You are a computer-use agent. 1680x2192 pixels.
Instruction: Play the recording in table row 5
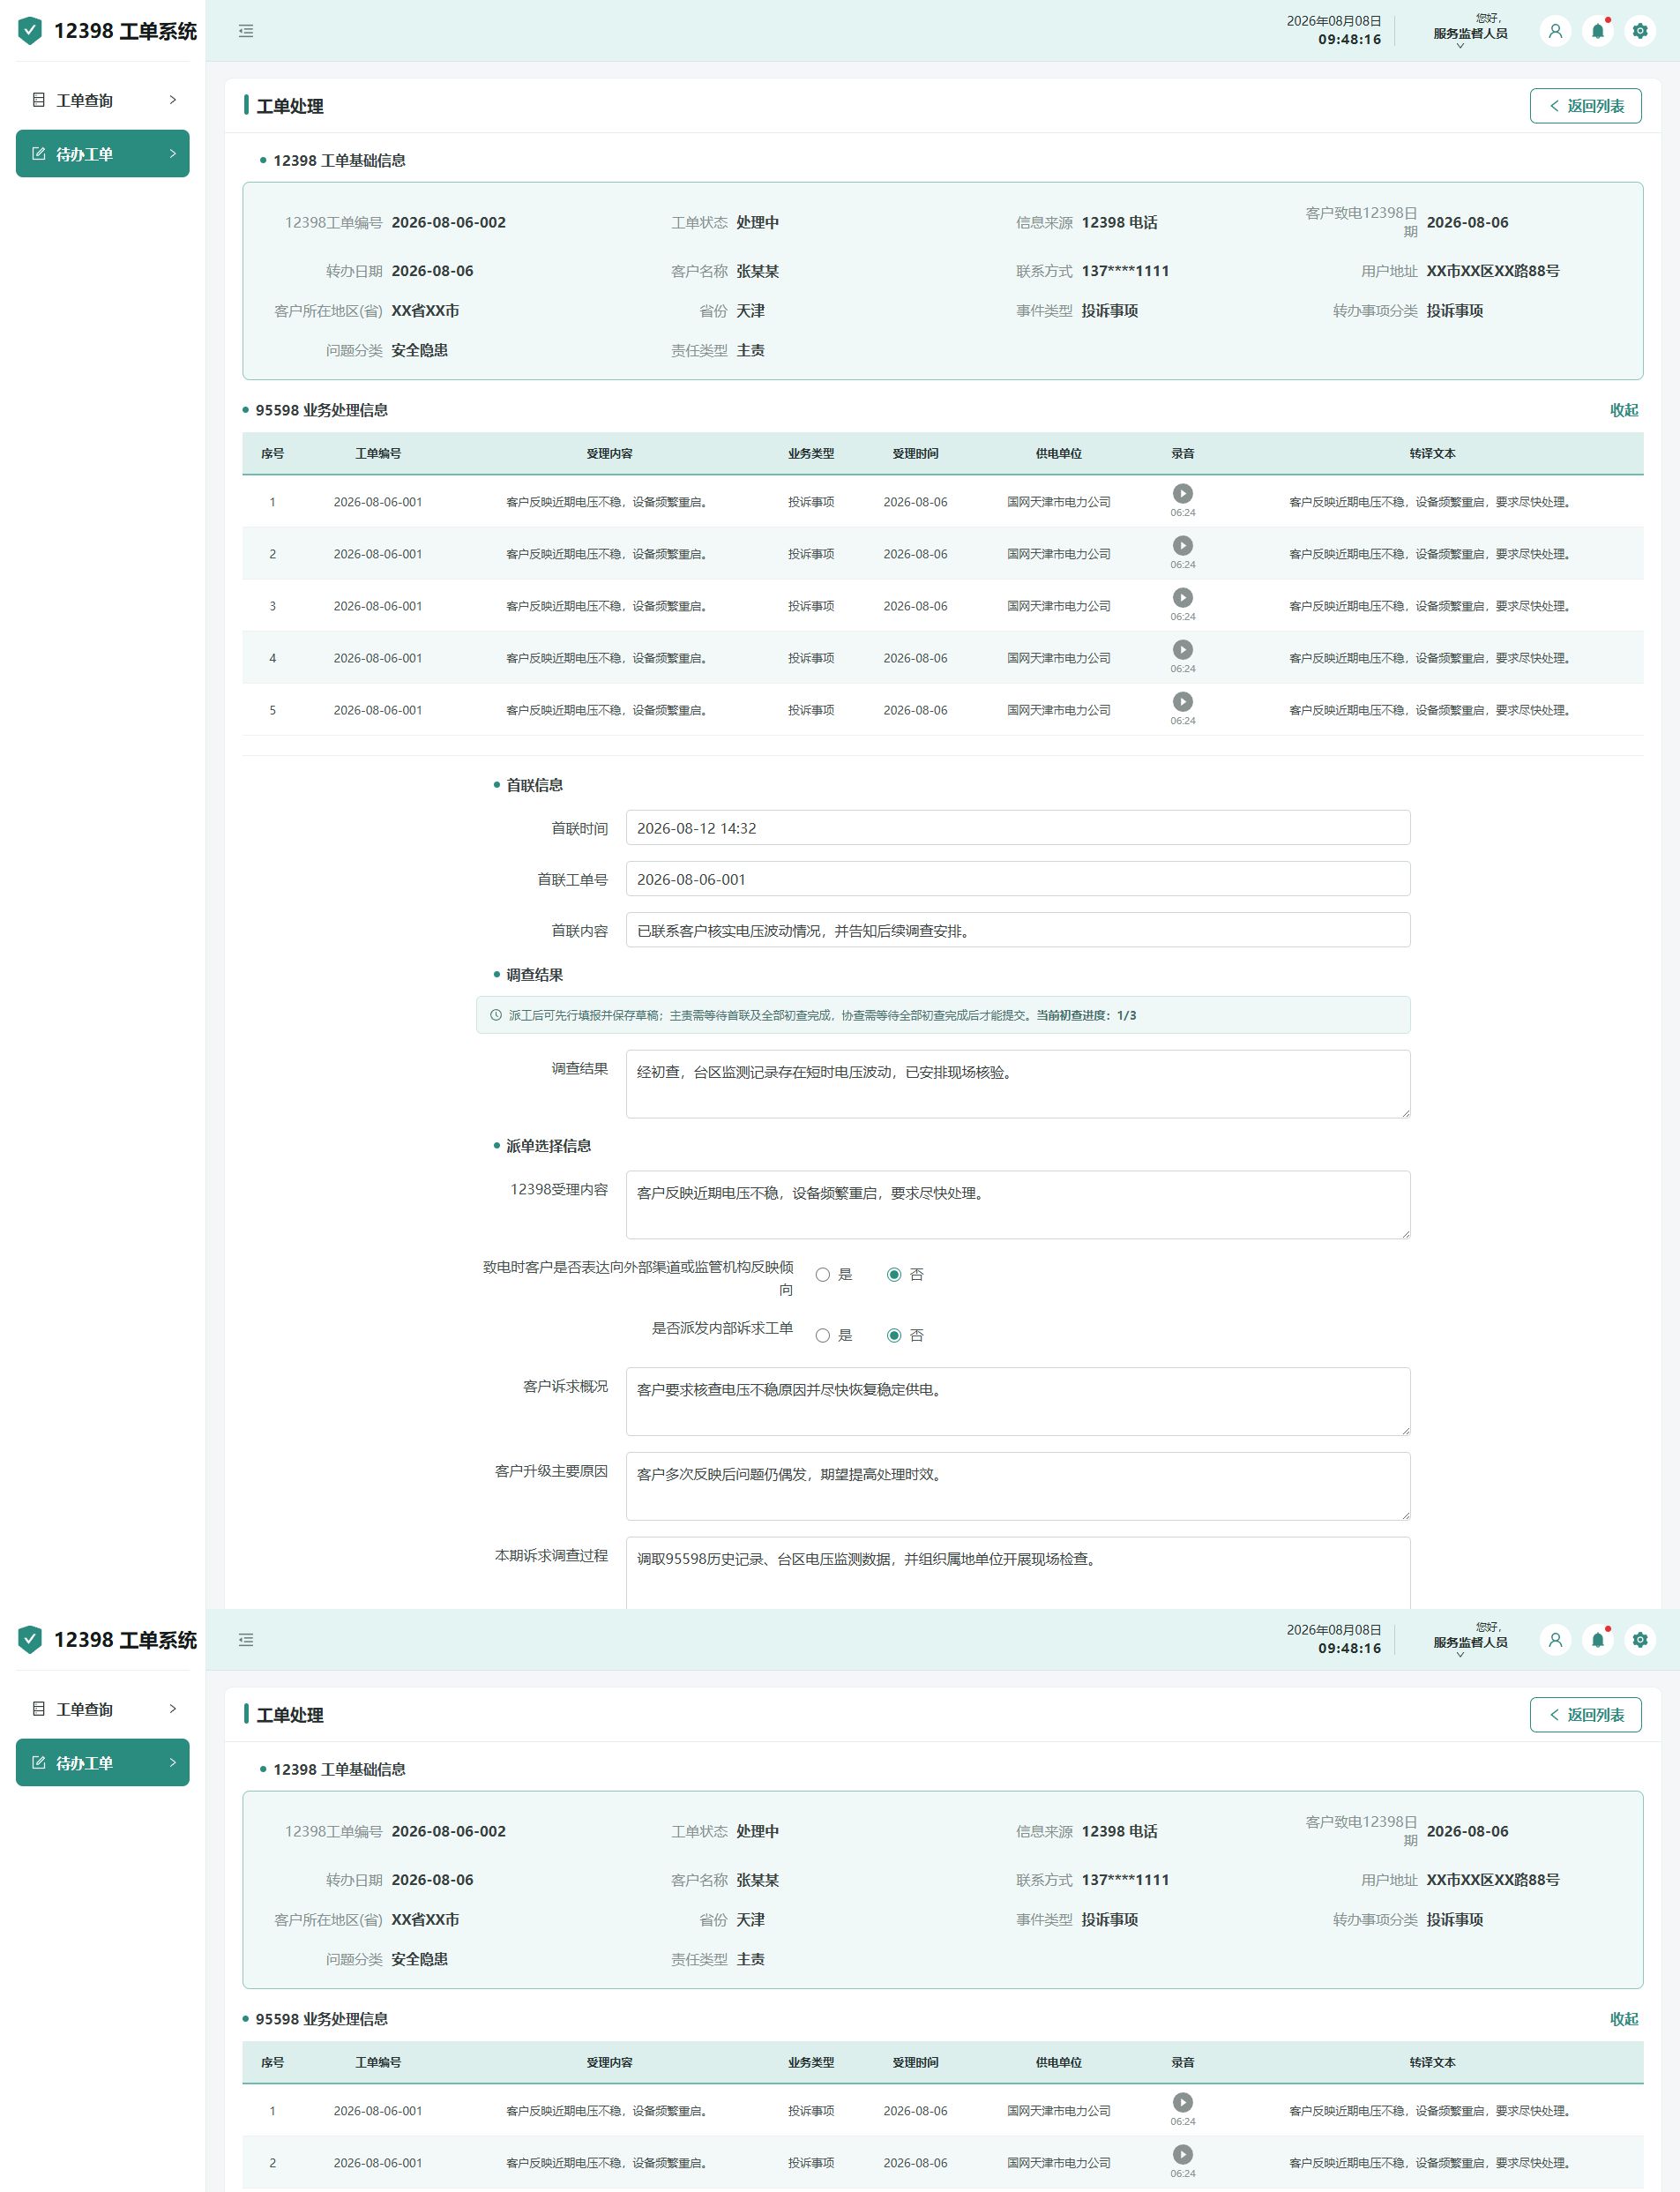[1182, 701]
